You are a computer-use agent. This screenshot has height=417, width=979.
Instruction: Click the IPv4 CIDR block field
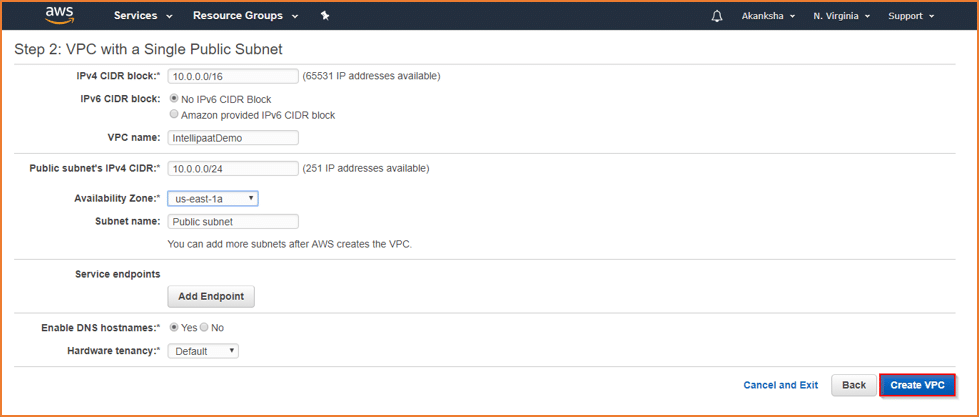[x=233, y=76]
